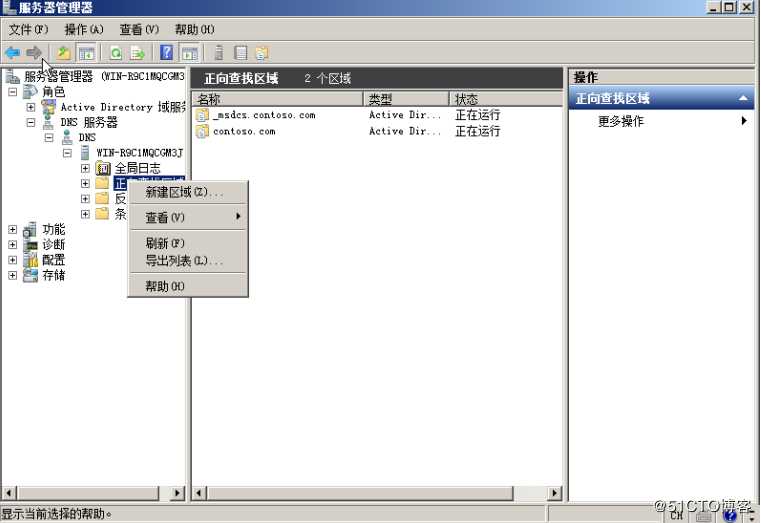Open the 操作(A) menu
Viewport: 761px width, 523px height.
[x=84, y=30]
